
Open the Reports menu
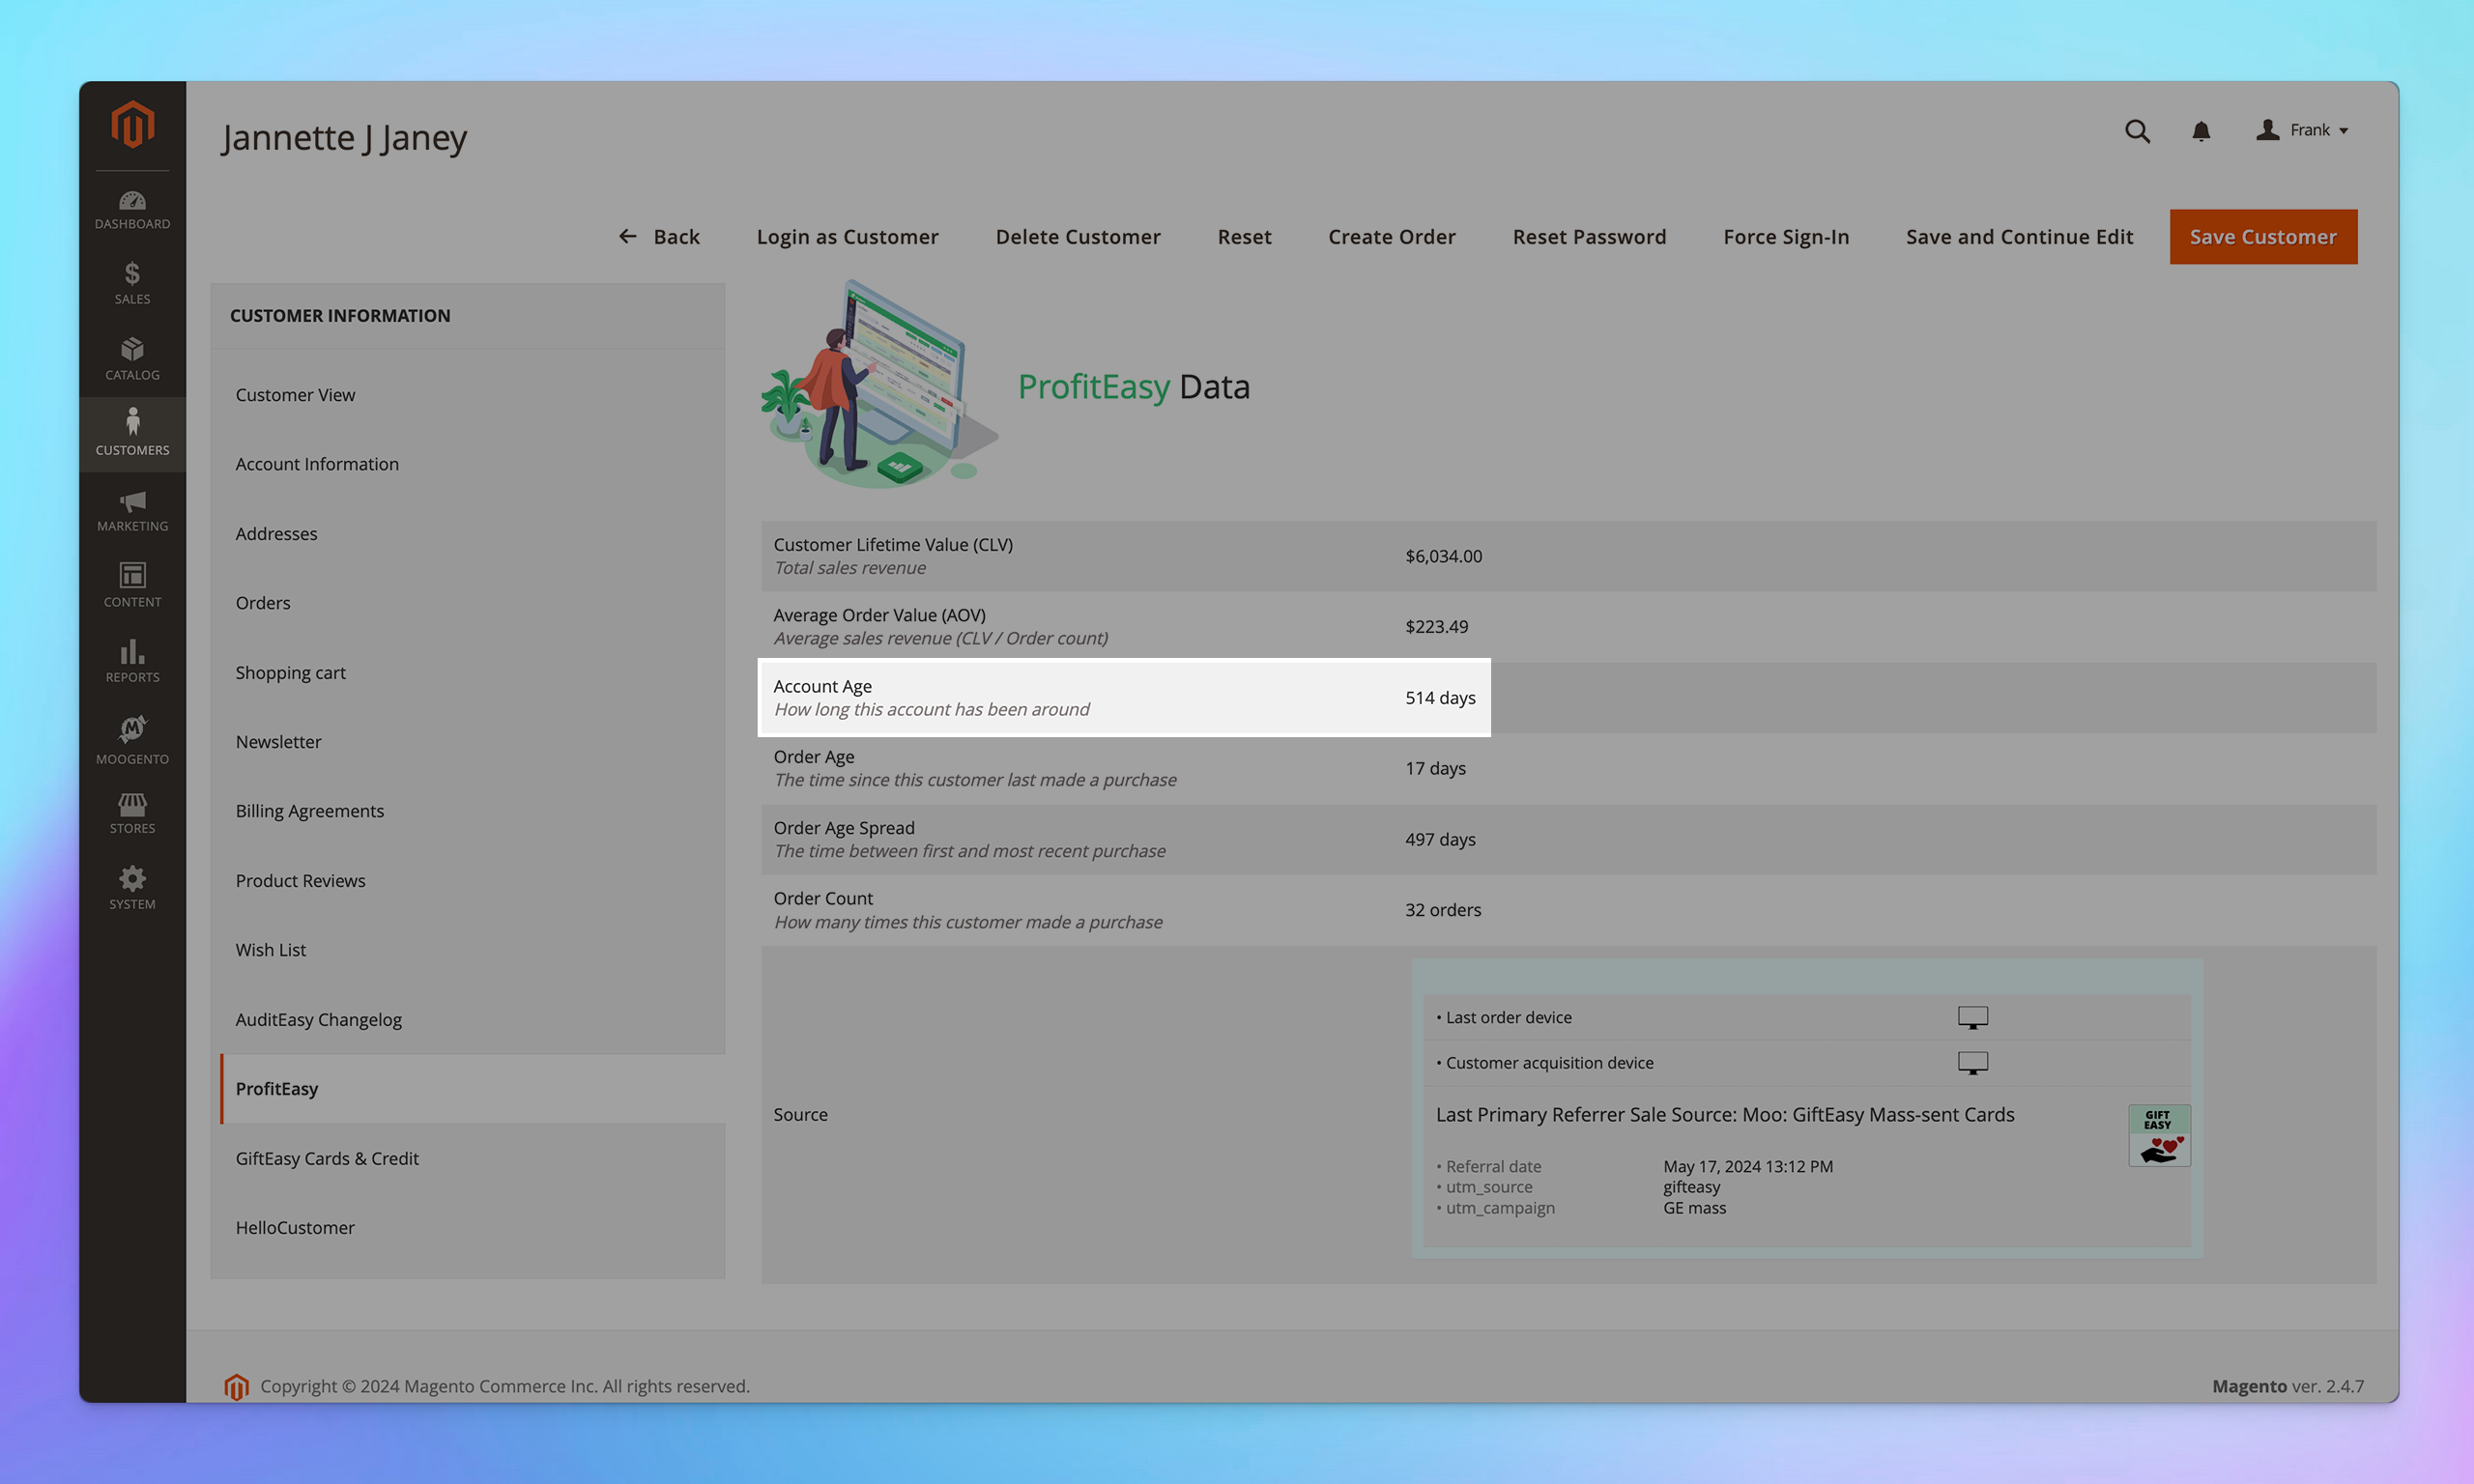pyautogui.click(x=132, y=662)
